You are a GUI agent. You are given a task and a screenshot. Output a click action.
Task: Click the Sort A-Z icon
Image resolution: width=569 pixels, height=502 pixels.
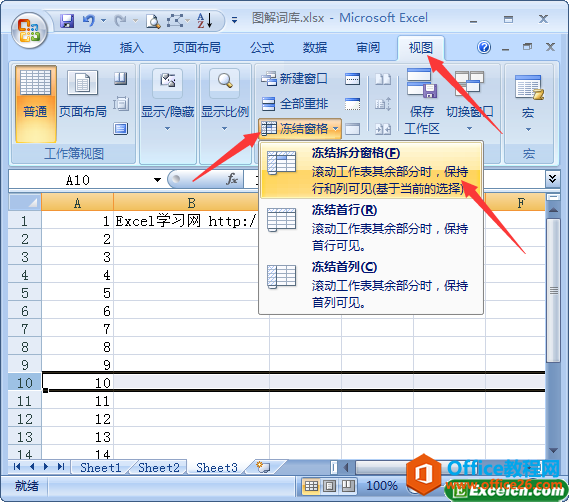(x=204, y=21)
